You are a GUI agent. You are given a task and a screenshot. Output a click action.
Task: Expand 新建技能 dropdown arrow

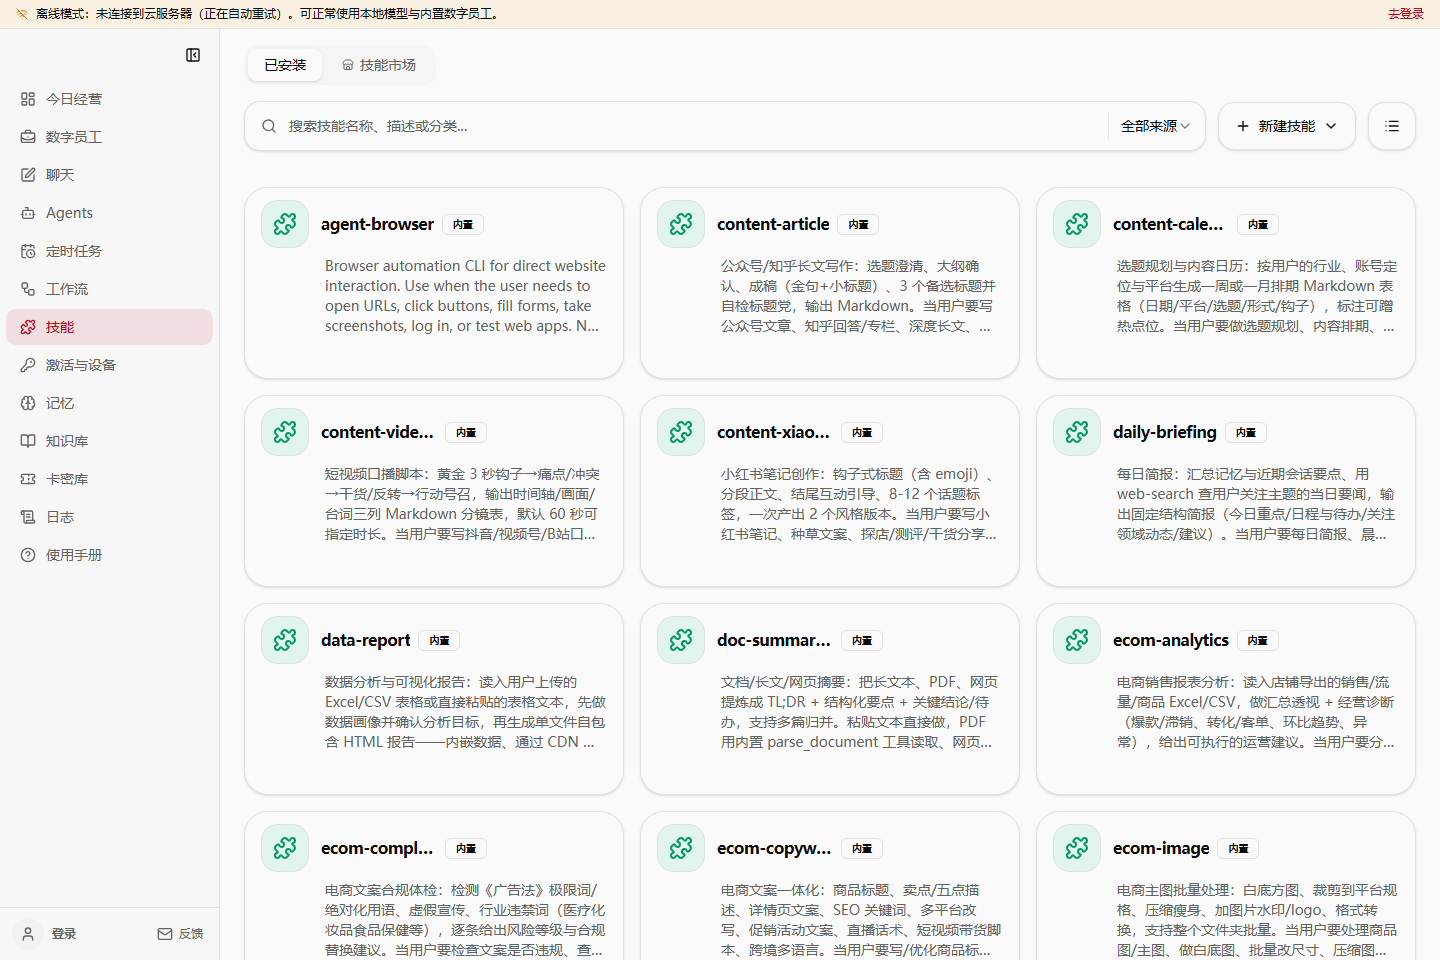pyautogui.click(x=1331, y=126)
